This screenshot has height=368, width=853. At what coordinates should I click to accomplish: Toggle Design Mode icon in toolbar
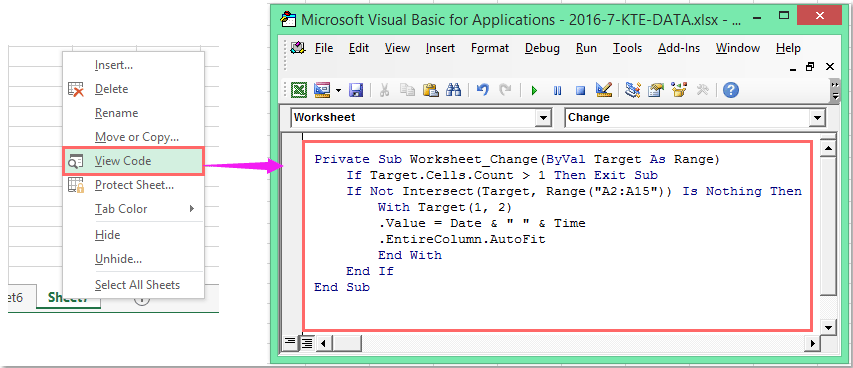pyautogui.click(x=604, y=90)
